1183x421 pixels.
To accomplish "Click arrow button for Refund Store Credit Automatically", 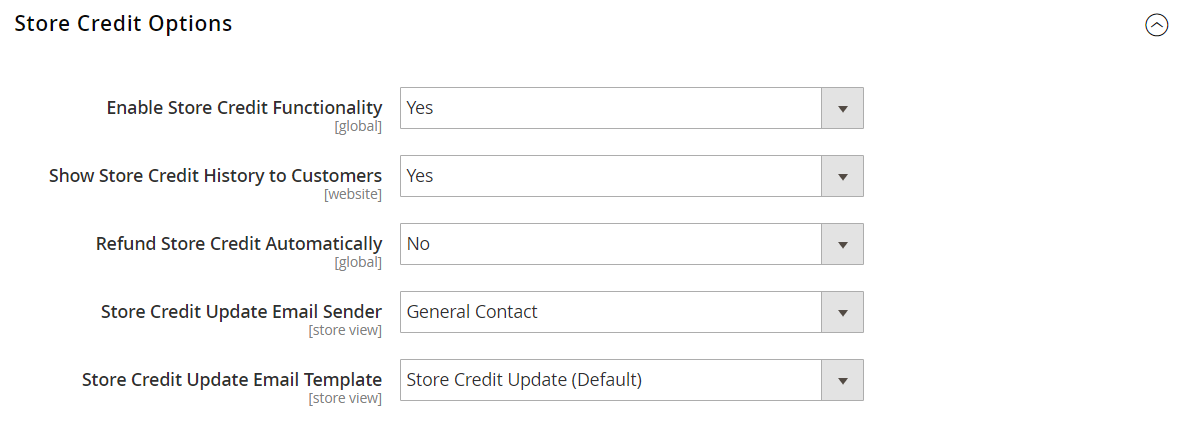I will click(x=842, y=244).
